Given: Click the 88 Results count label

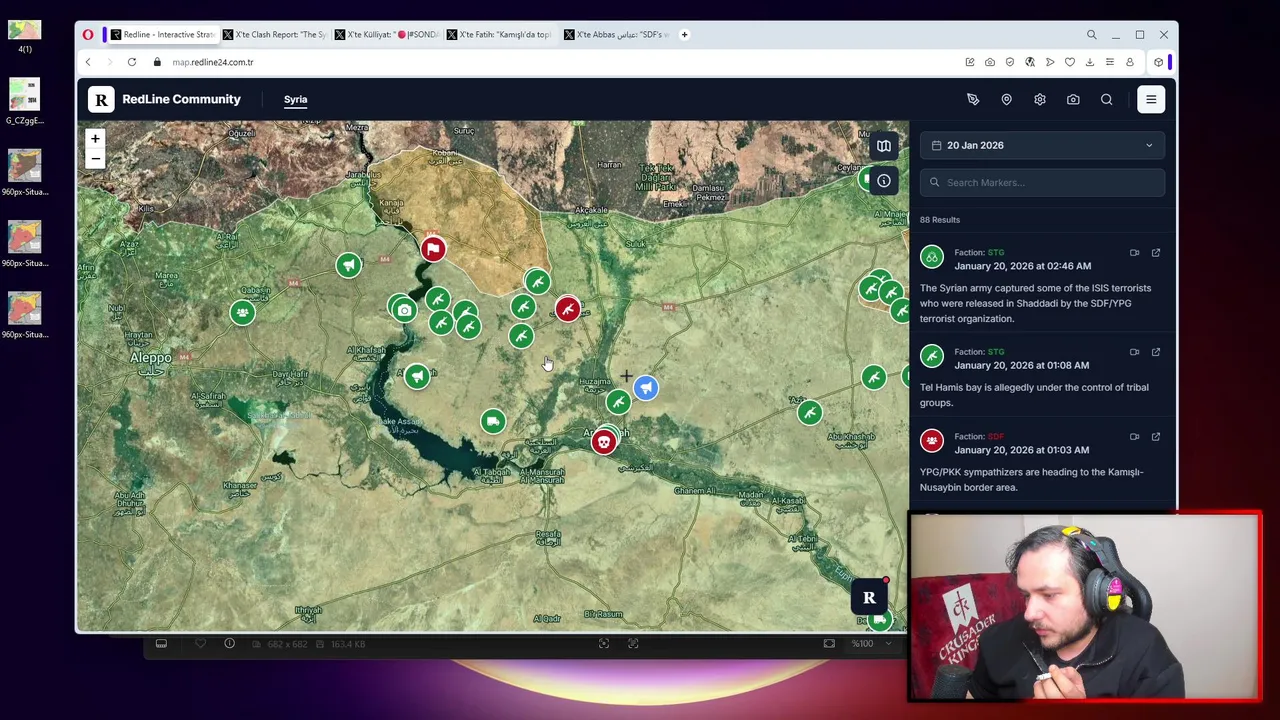Looking at the screenshot, I should coord(940,220).
